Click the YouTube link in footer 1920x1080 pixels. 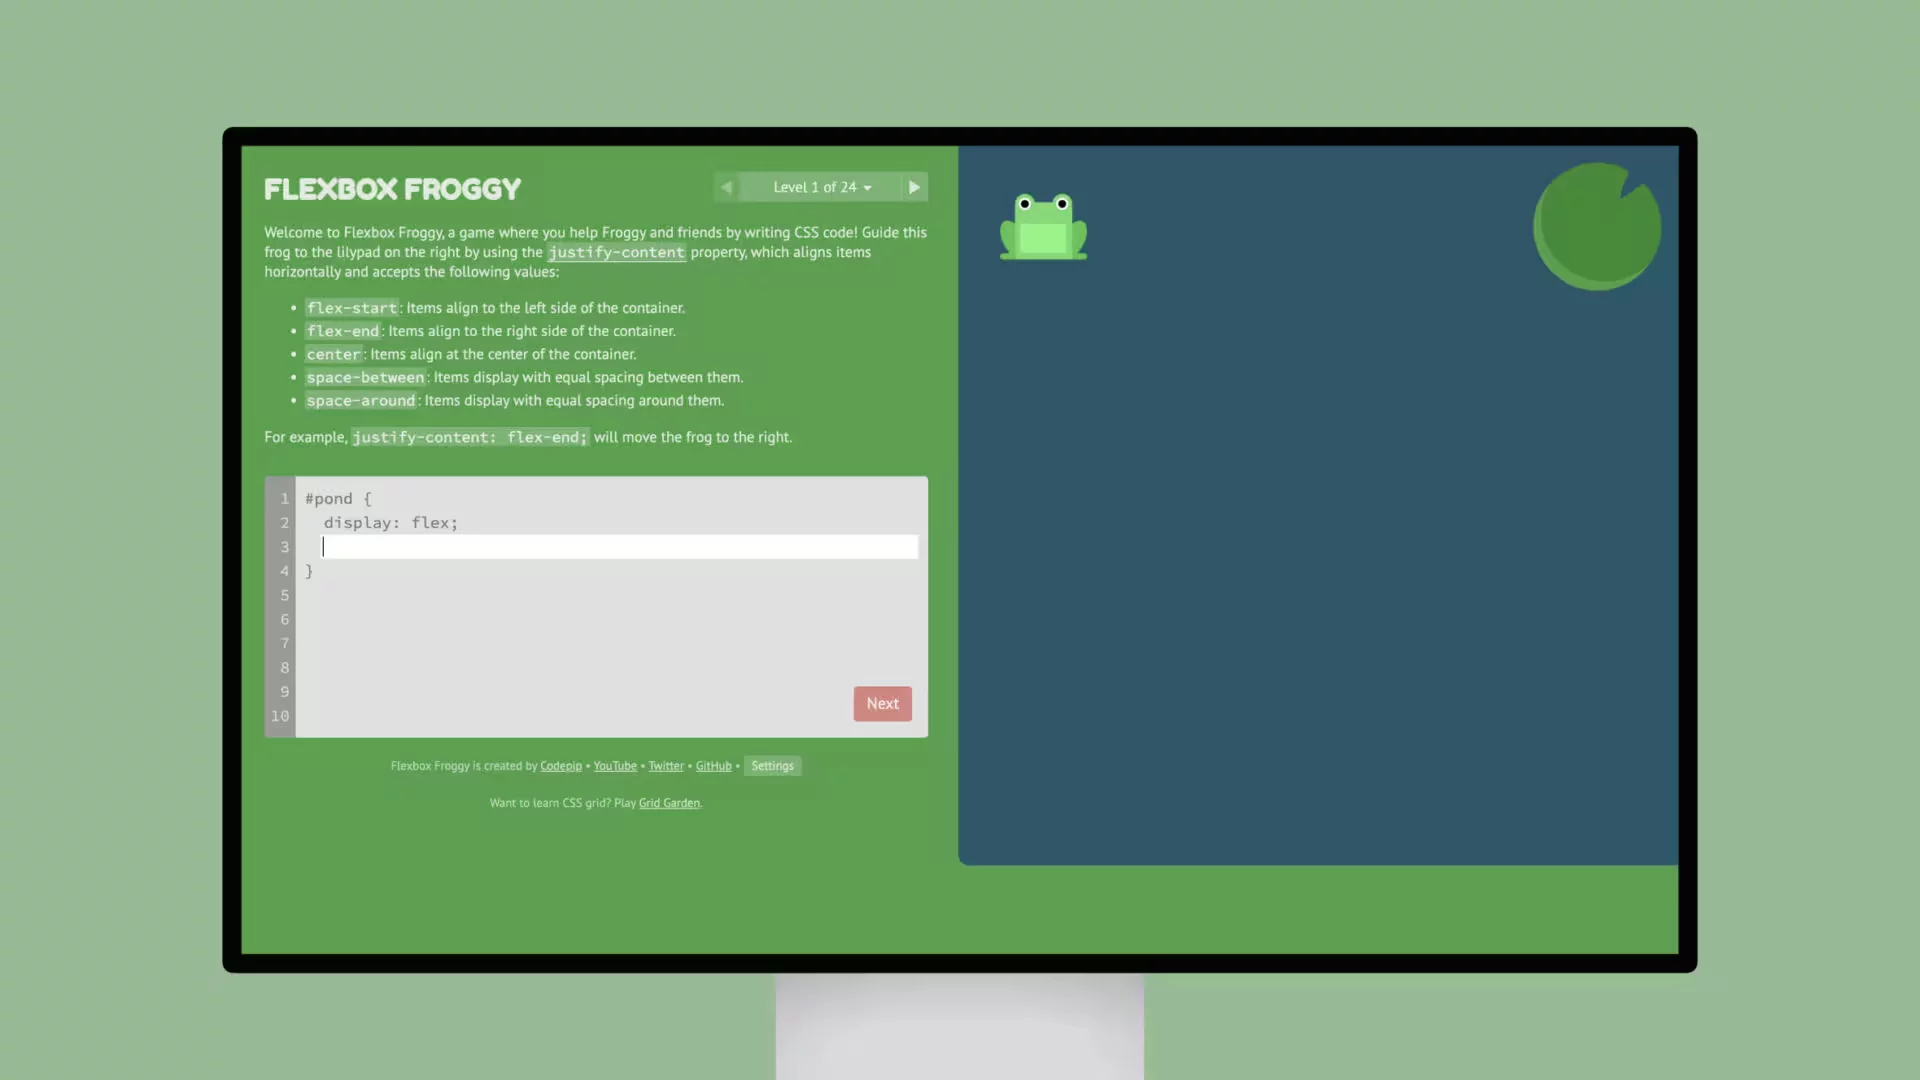pos(615,765)
